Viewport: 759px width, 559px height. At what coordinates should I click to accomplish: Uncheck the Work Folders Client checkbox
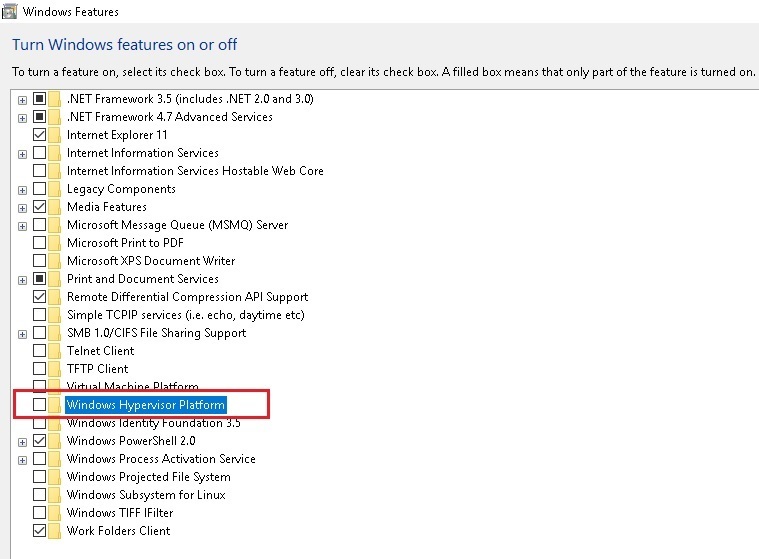point(40,530)
